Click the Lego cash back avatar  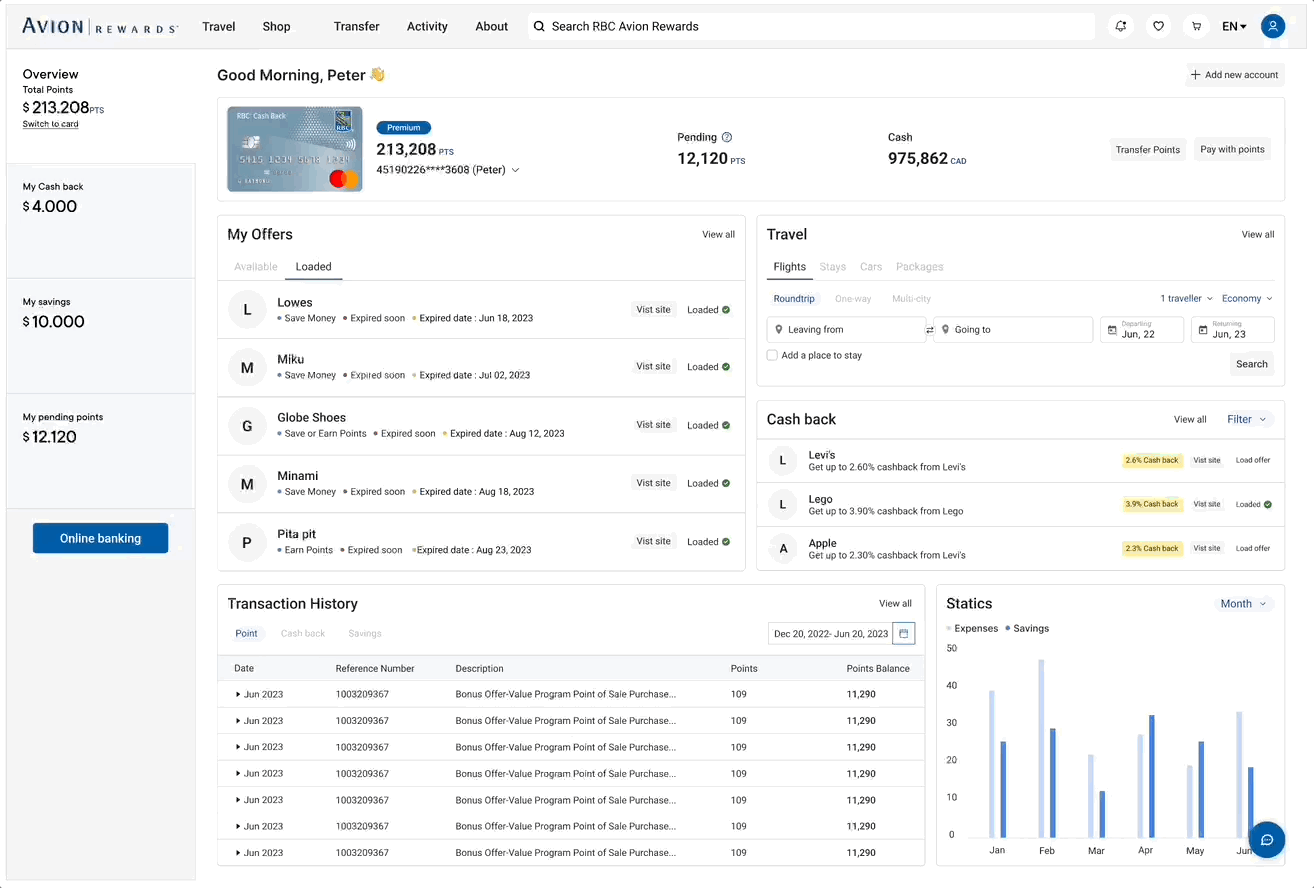[783, 504]
